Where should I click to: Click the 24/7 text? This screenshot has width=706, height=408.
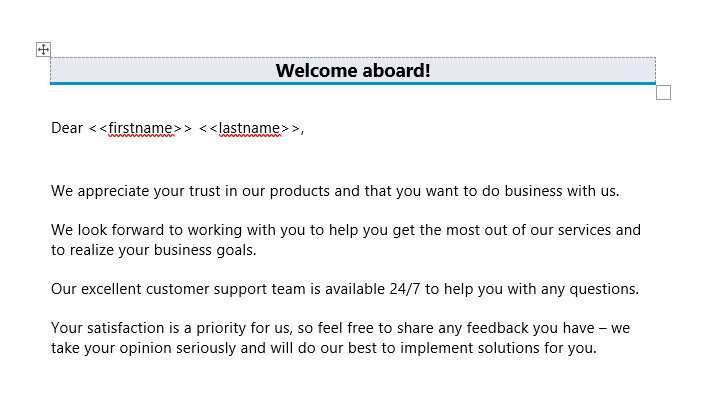pyautogui.click(x=405, y=289)
